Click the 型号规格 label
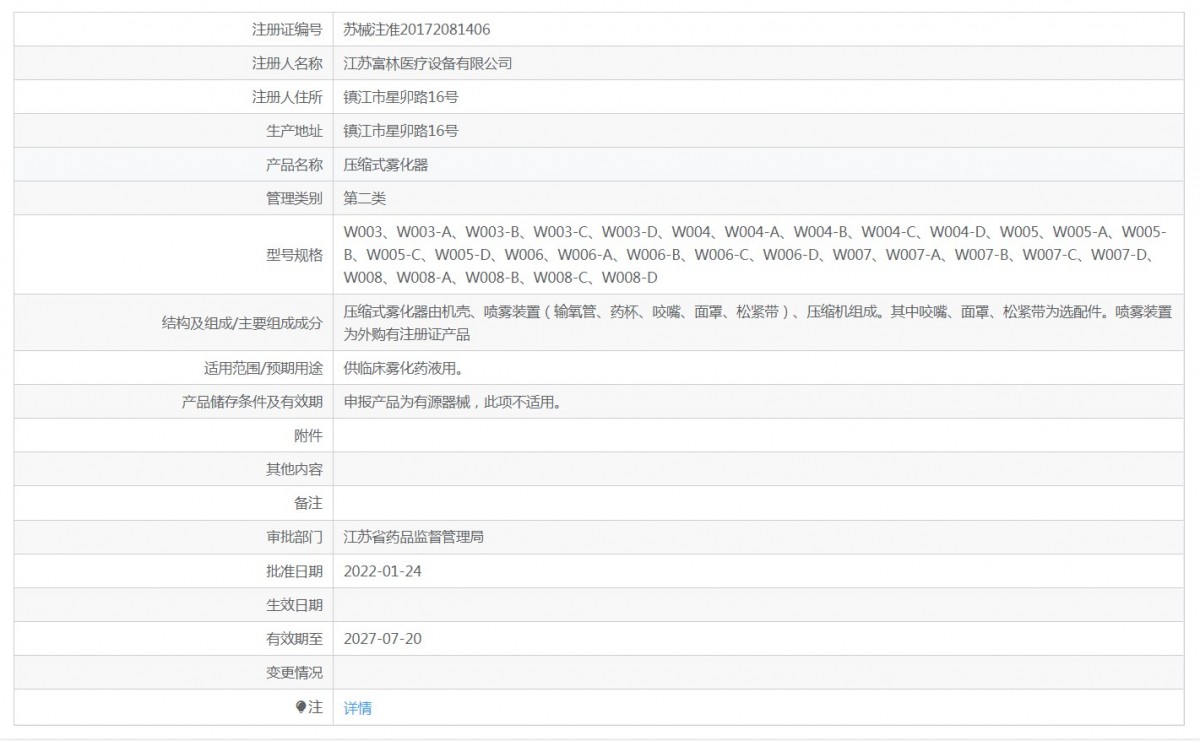1200x741 pixels. coord(294,254)
